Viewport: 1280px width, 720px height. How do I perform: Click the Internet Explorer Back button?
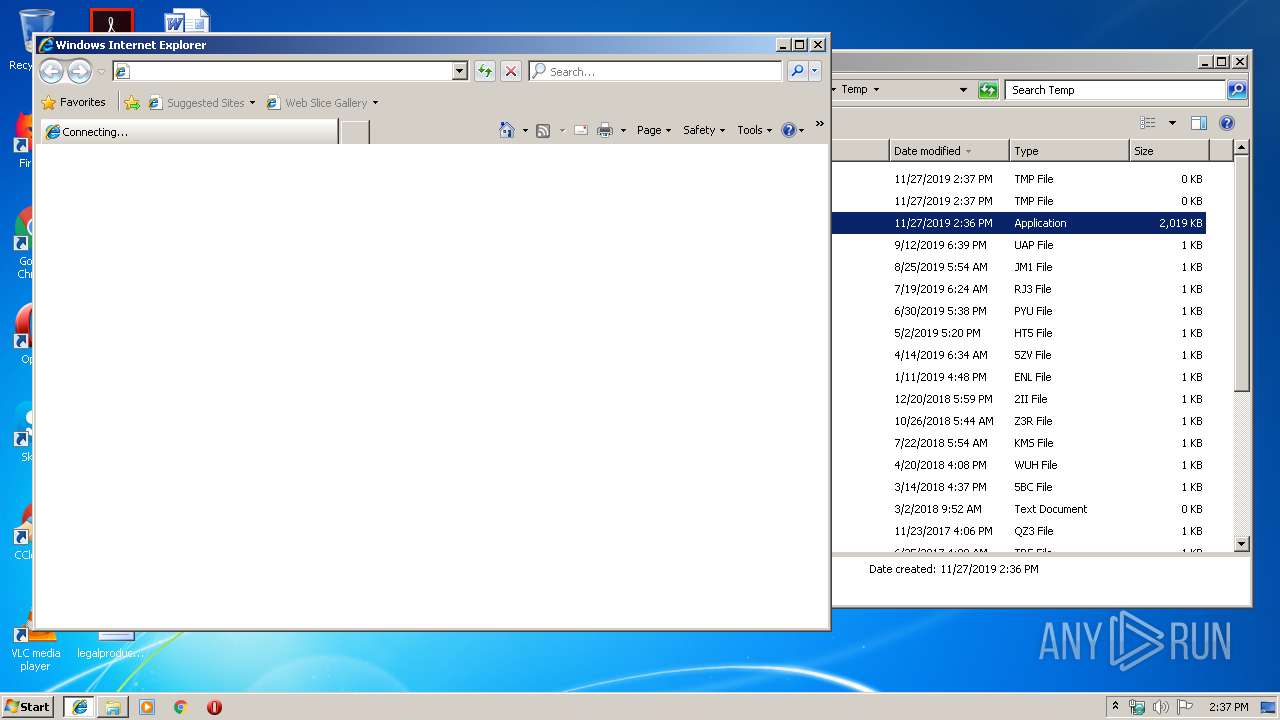coord(51,71)
